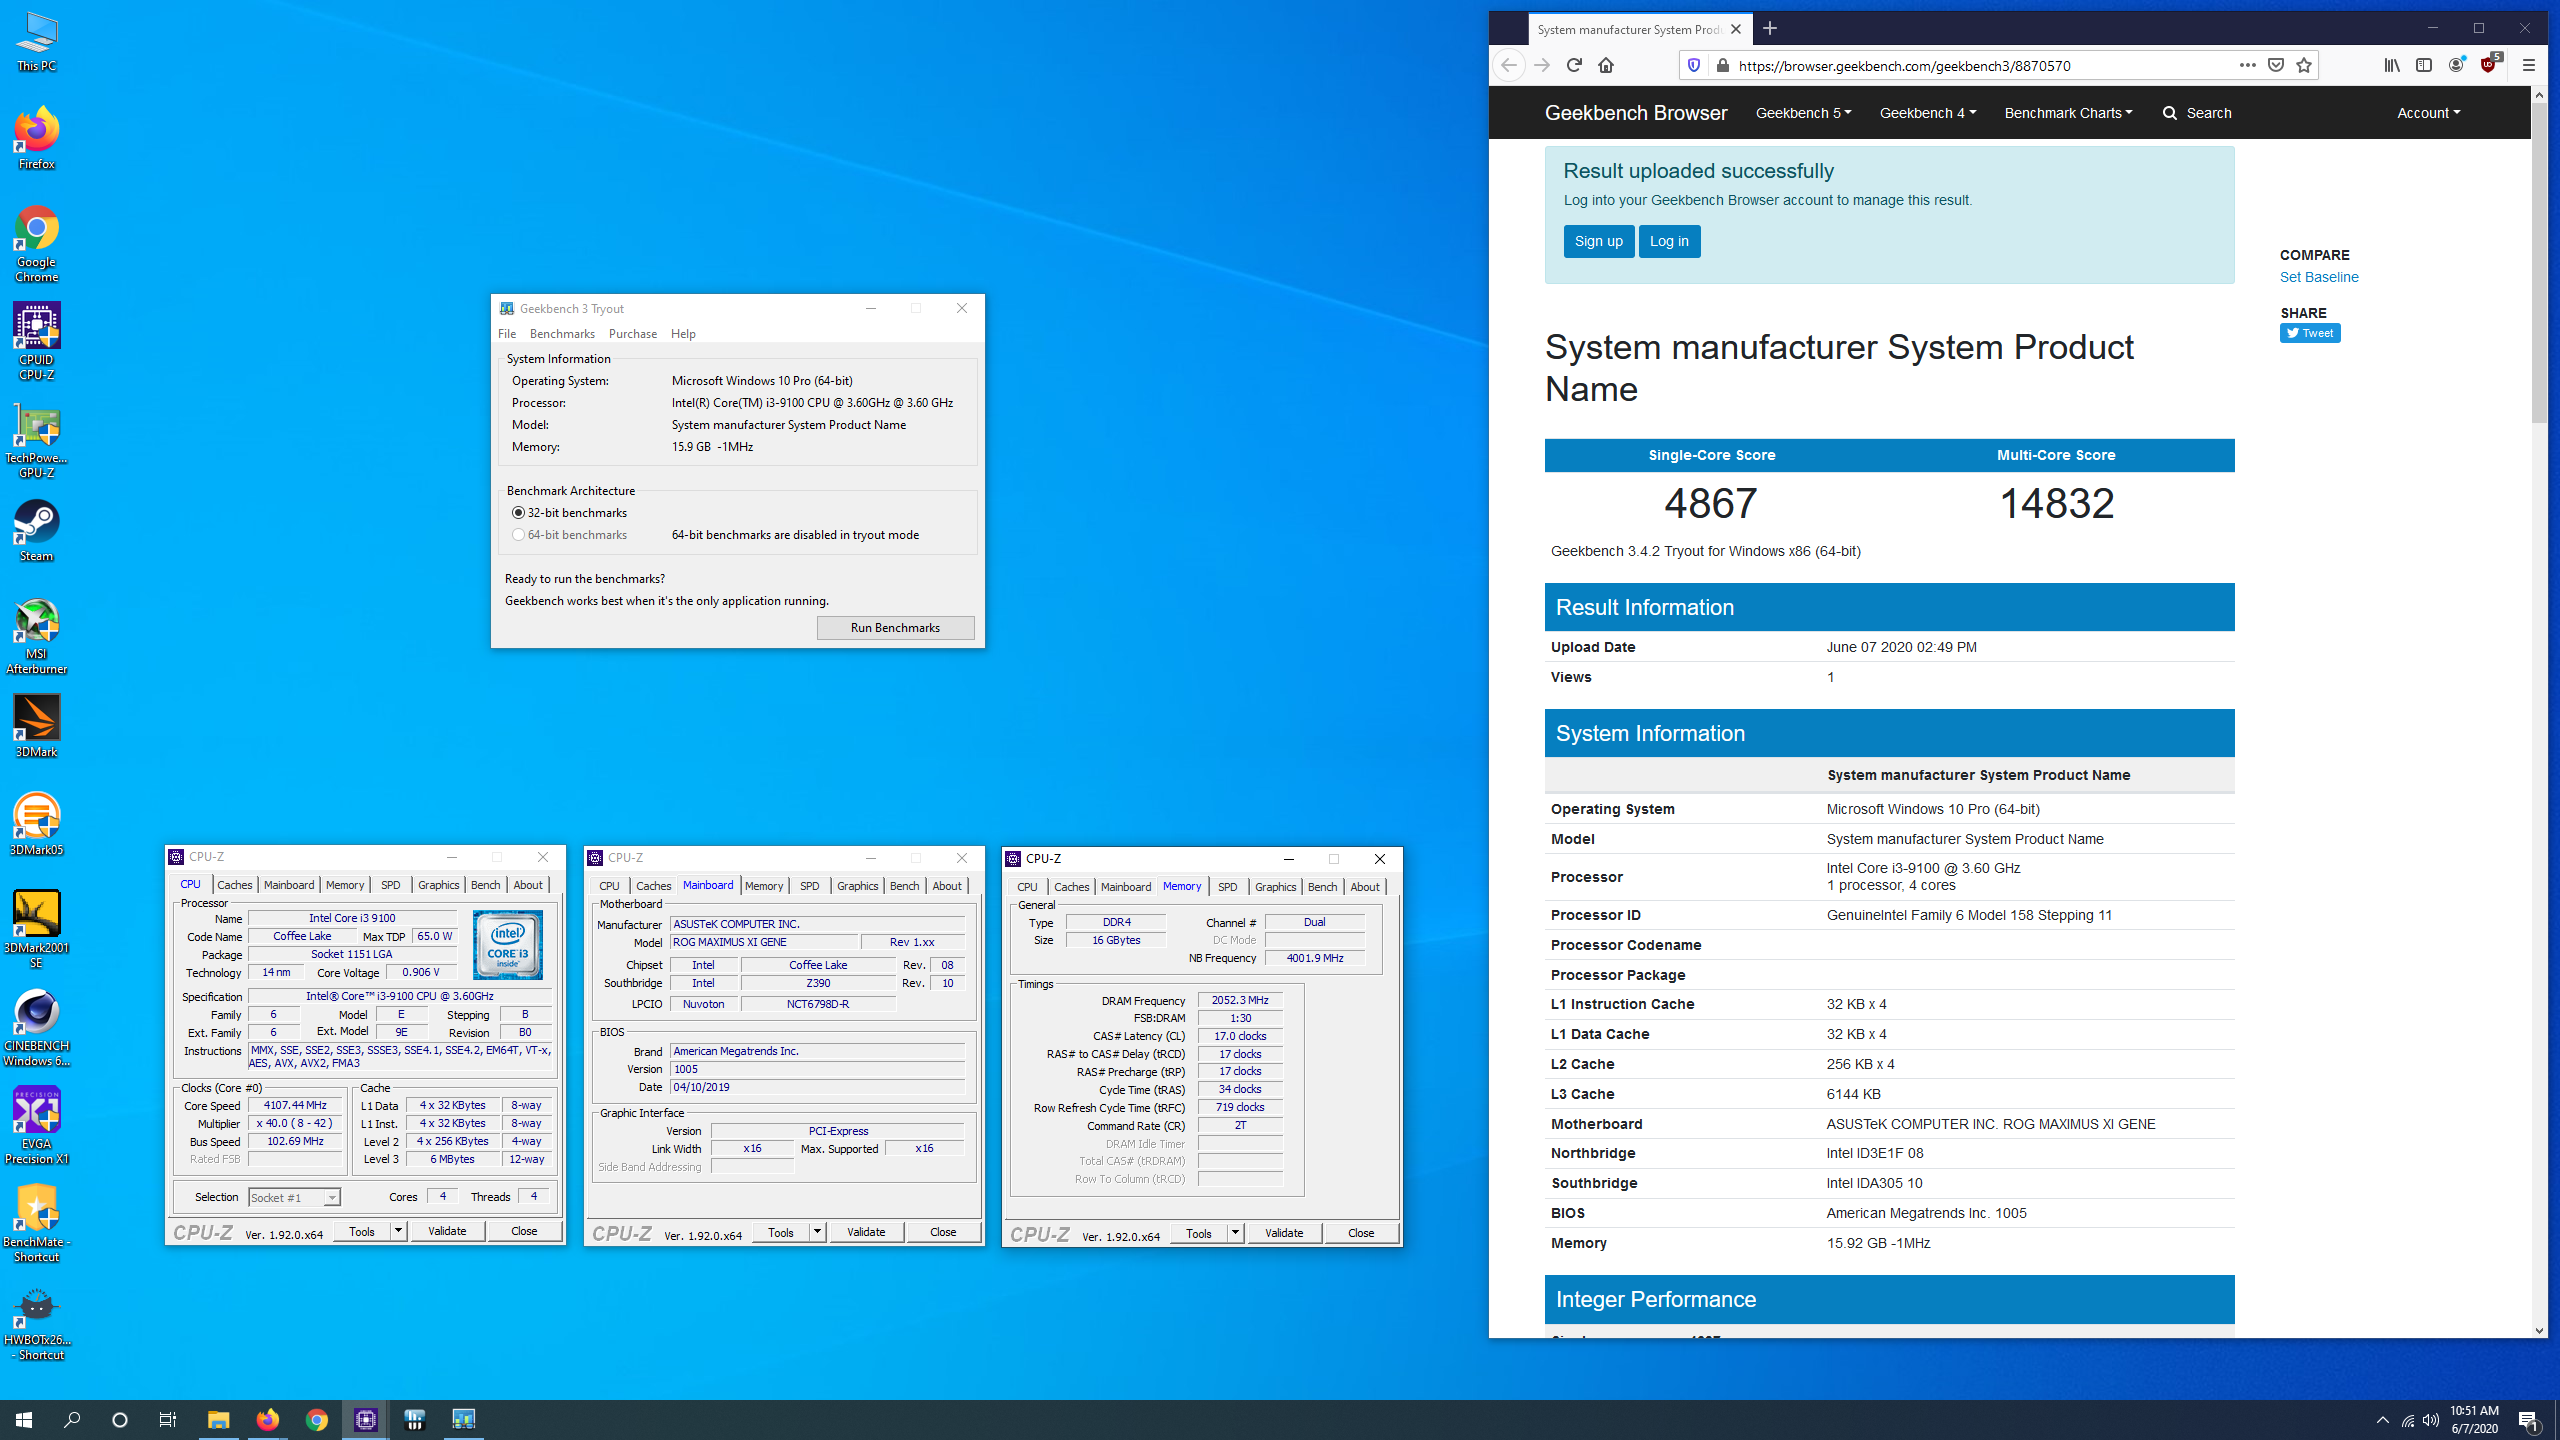Open the Firefox desktop shortcut

pyautogui.click(x=37, y=138)
